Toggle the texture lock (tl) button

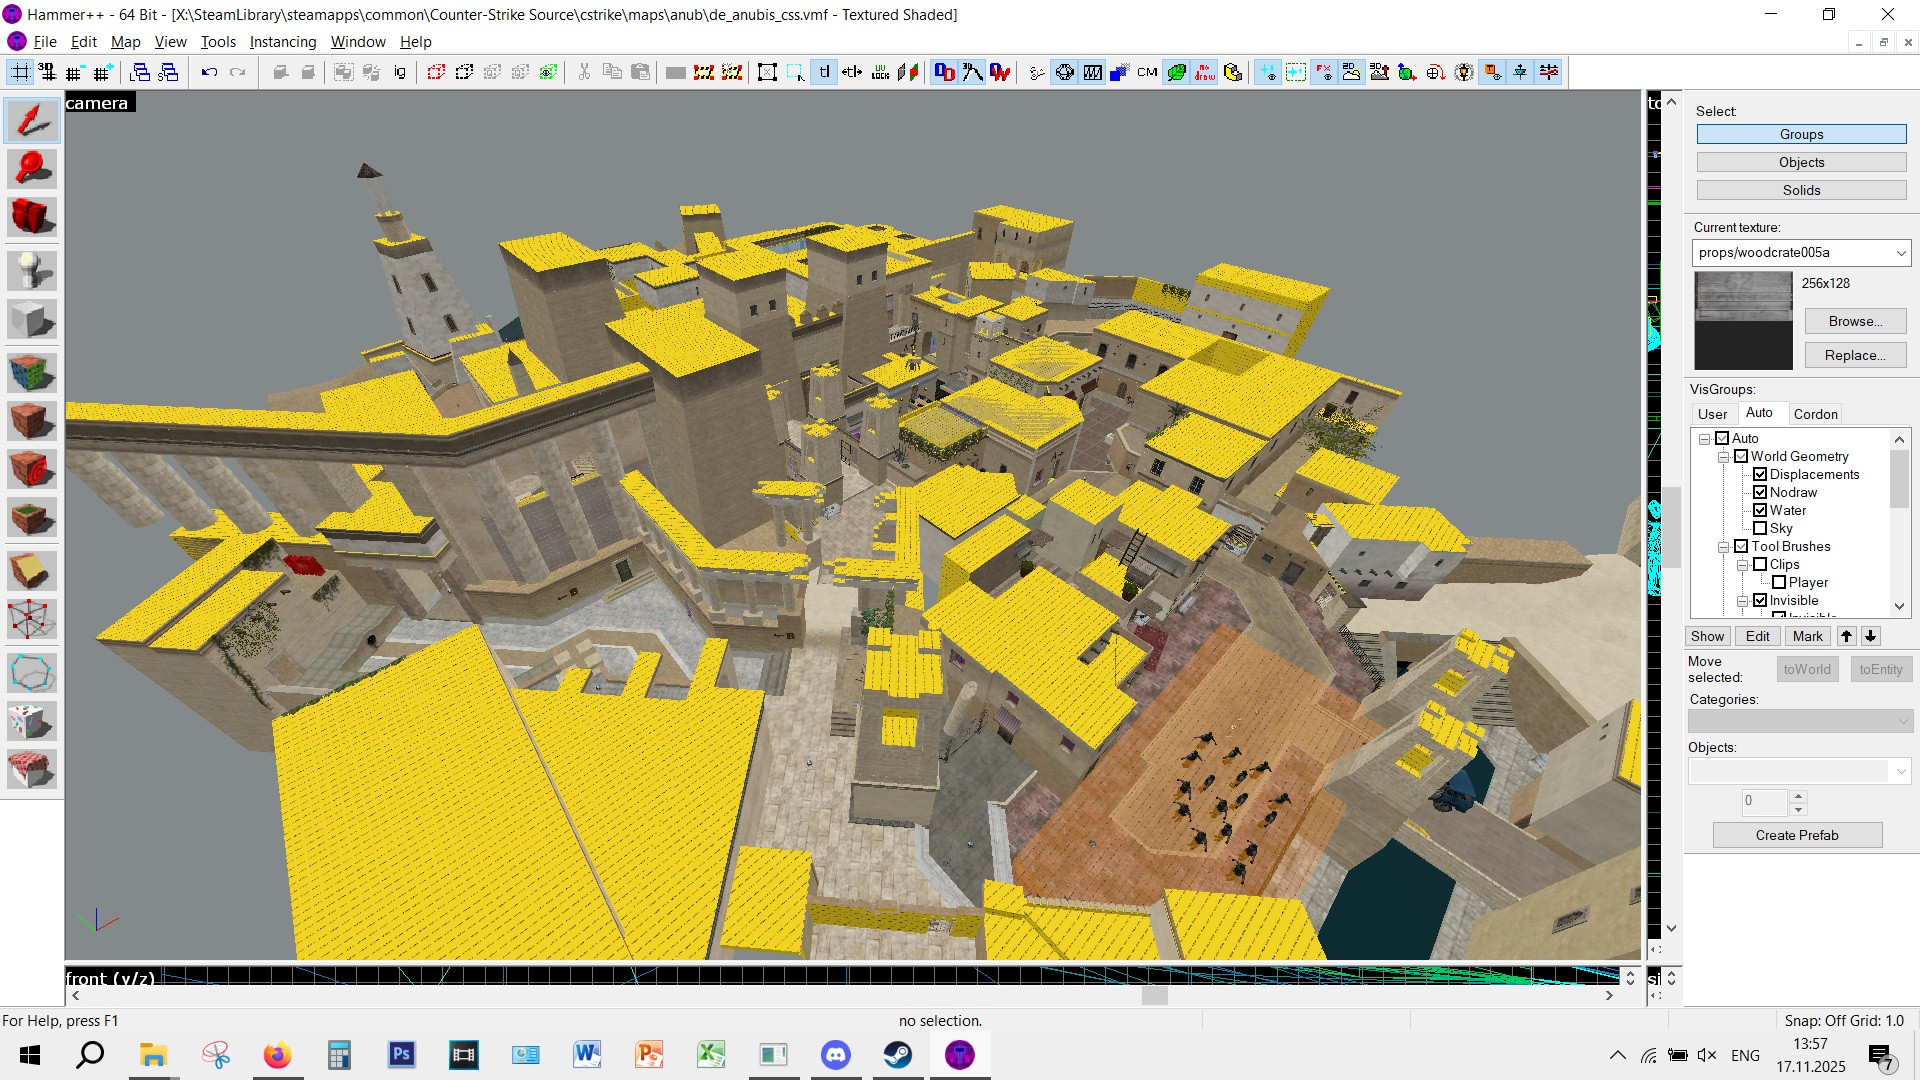[824, 72]
